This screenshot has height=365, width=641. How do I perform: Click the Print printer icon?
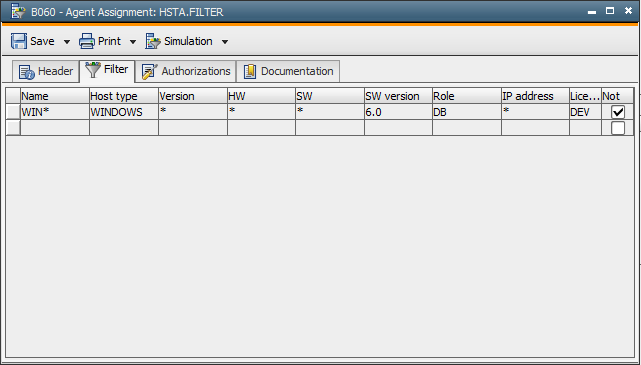pos(87,41)
